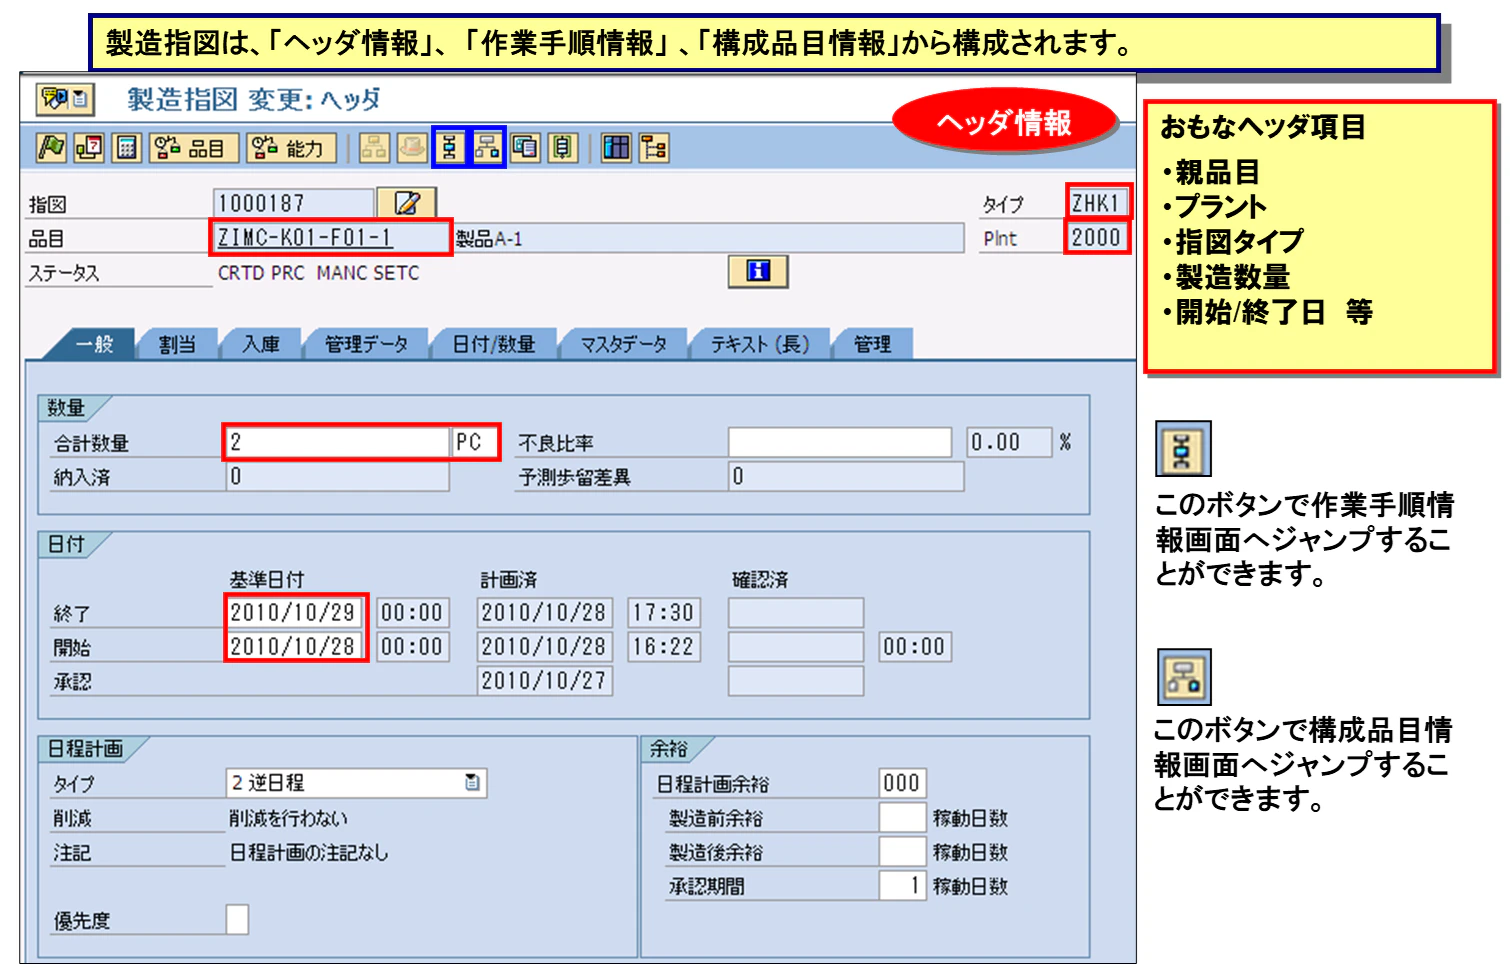Open the マスタデータ tab
This screenshot has height=977, width=1510.
pos(622,344)
